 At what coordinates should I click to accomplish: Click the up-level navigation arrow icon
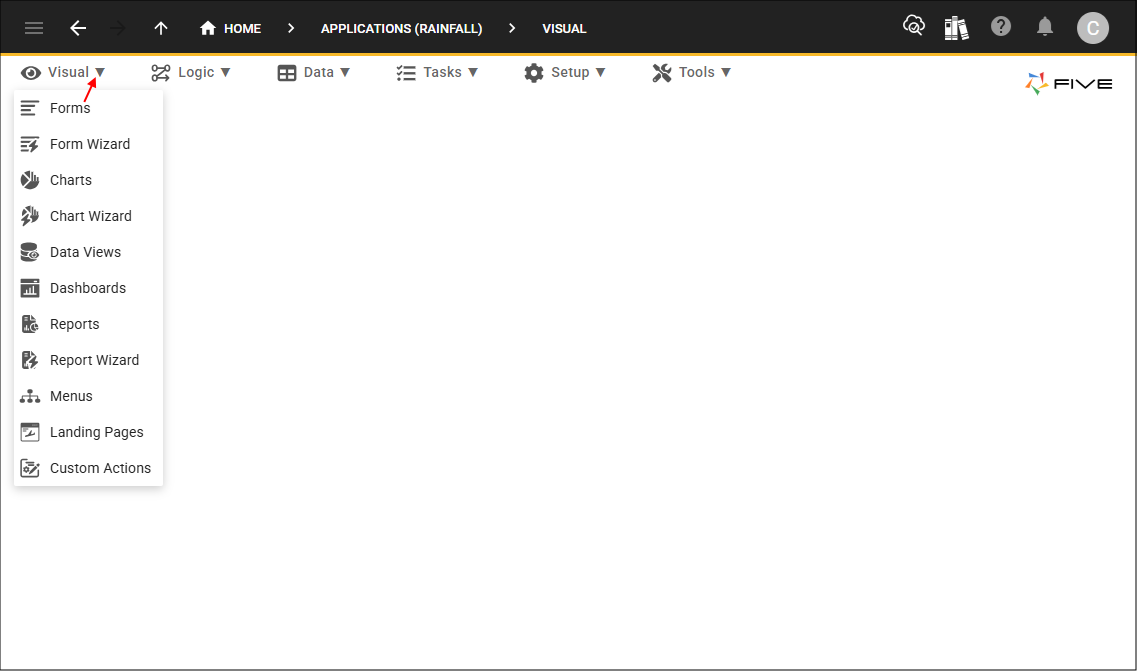[x=160, y=28]
